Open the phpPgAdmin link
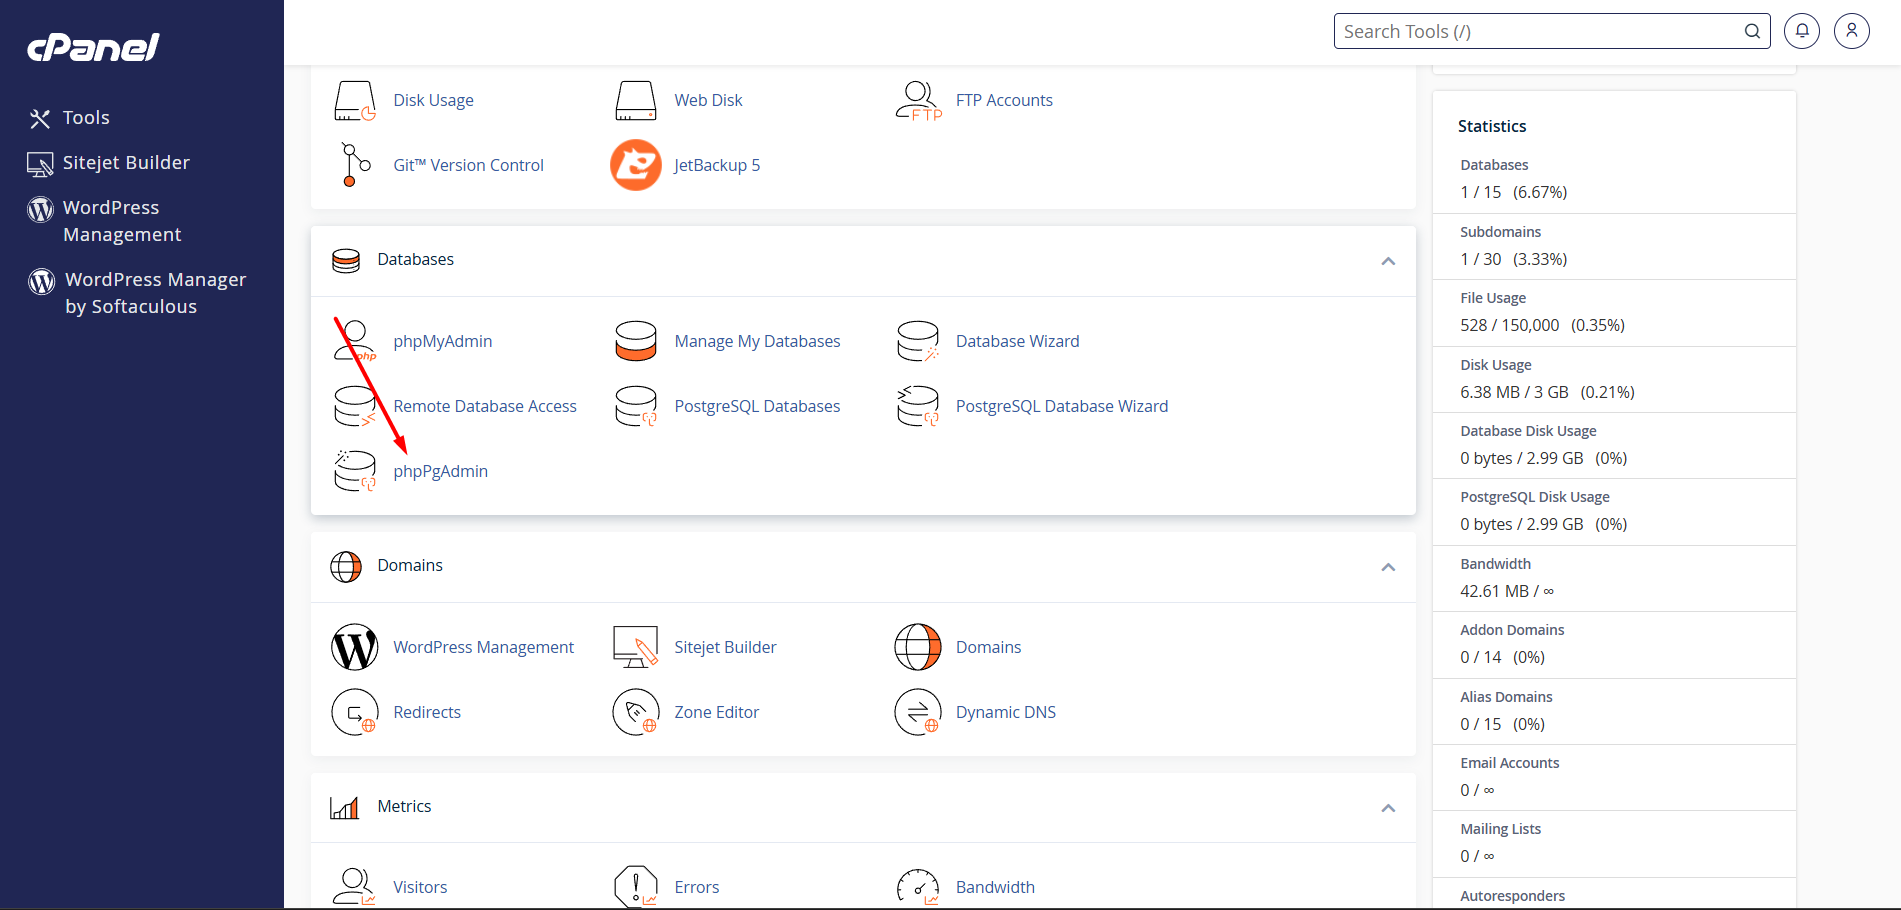This screenshot has height=910, width=1901. [441, 471]
